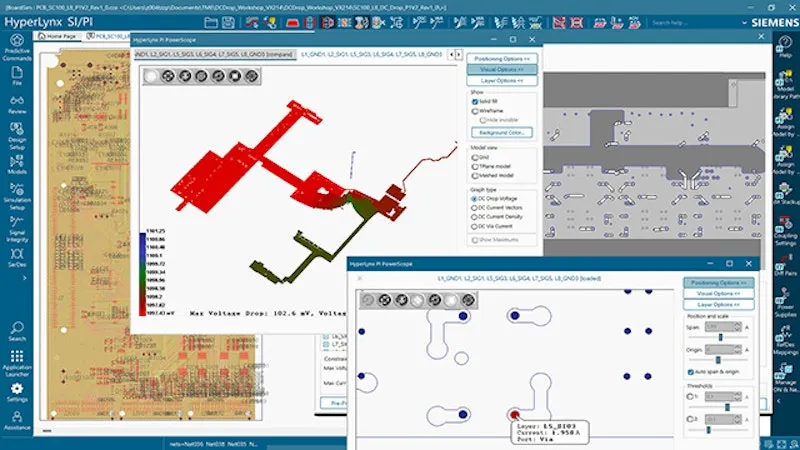
Task: Select threshold 2 radio button
Action: point(690,419)
